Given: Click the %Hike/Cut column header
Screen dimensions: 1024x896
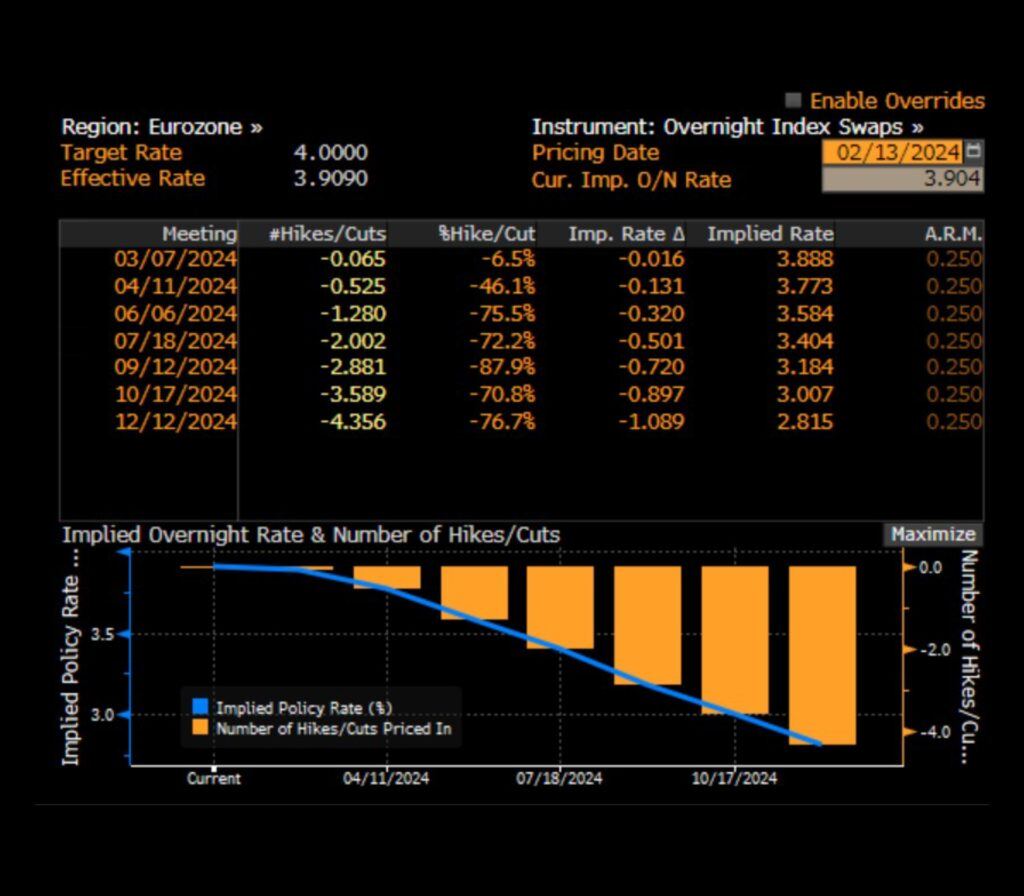Looking at the screenshot, I should pos(487,233).
